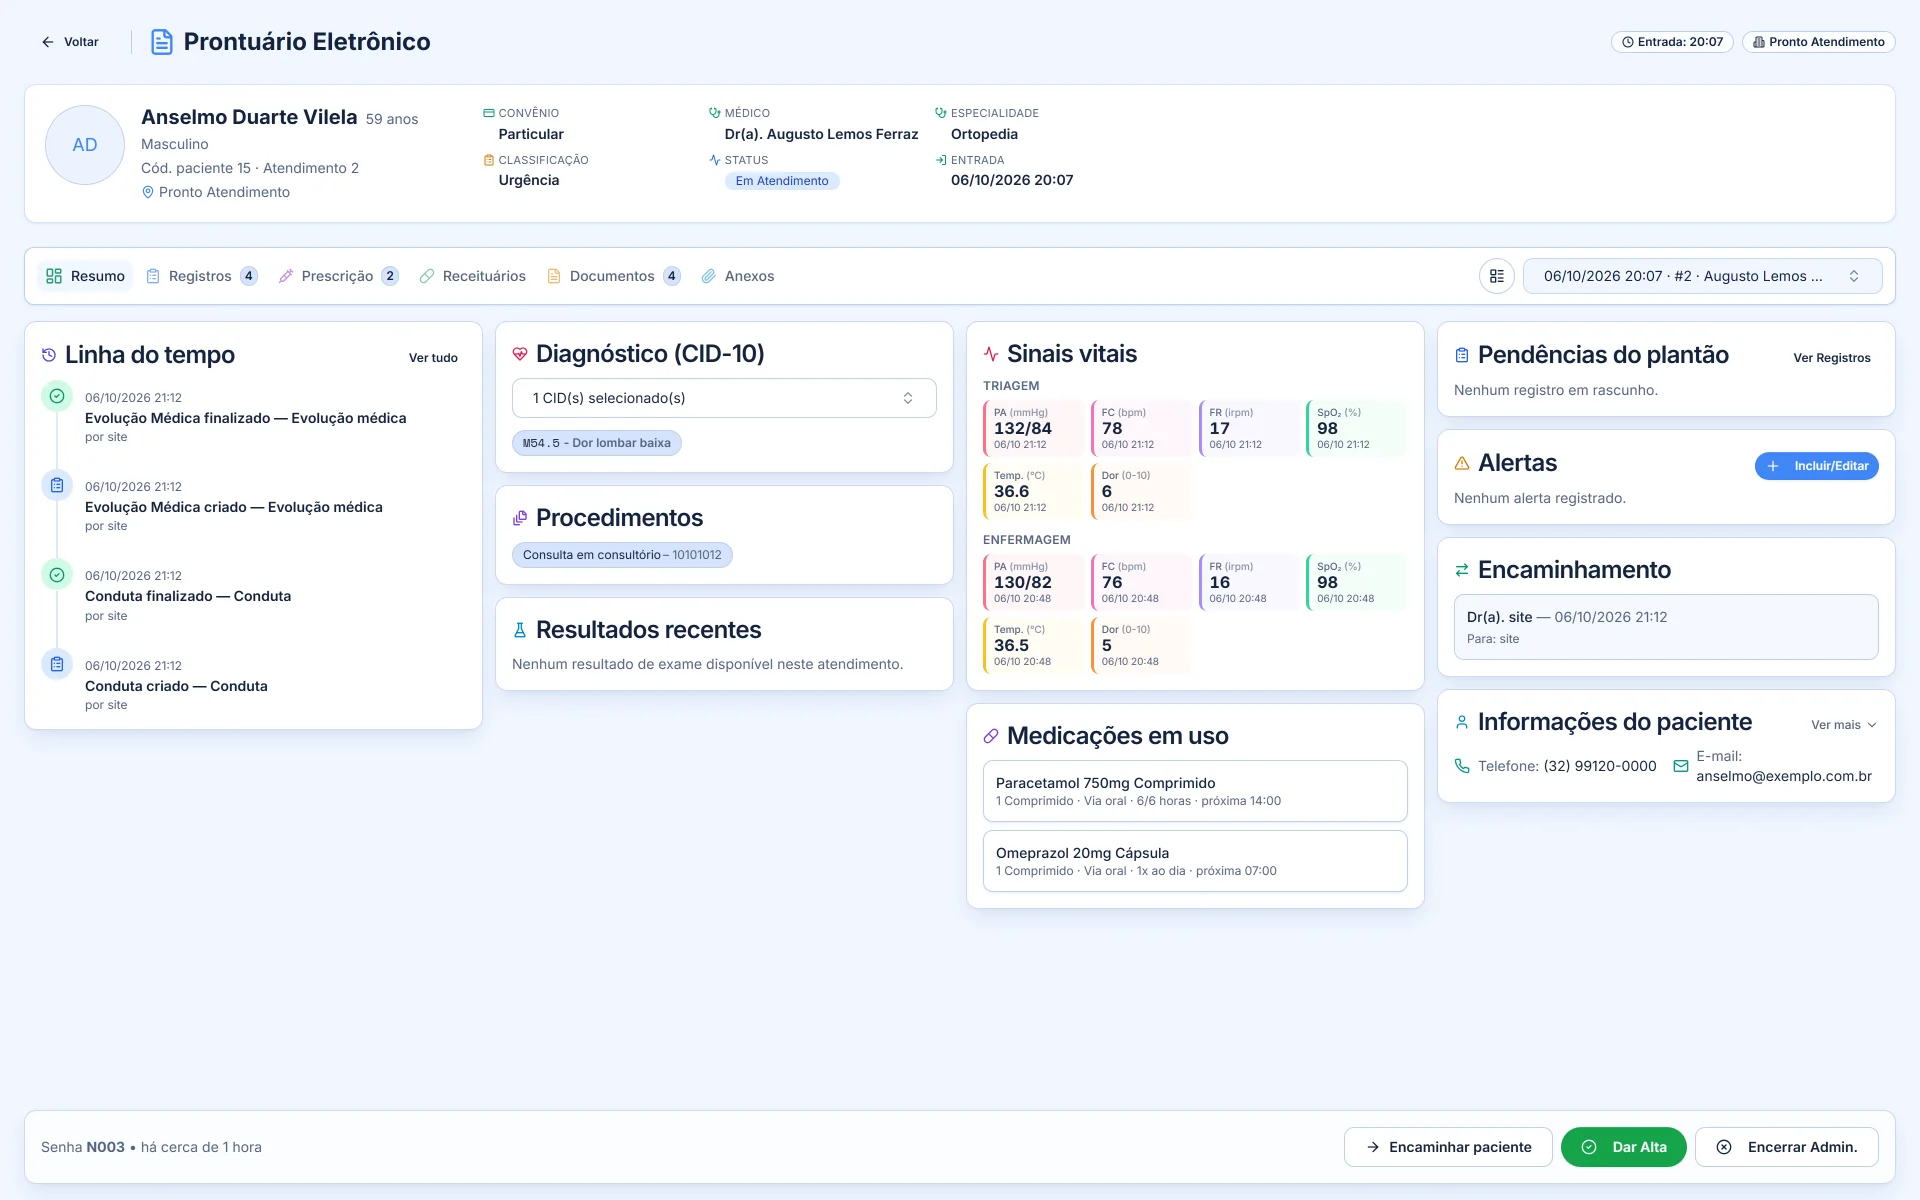Select the Paracetamol 750mg Comprimido card
Screen dimensions: 1920x1200
click(1195, 791)
